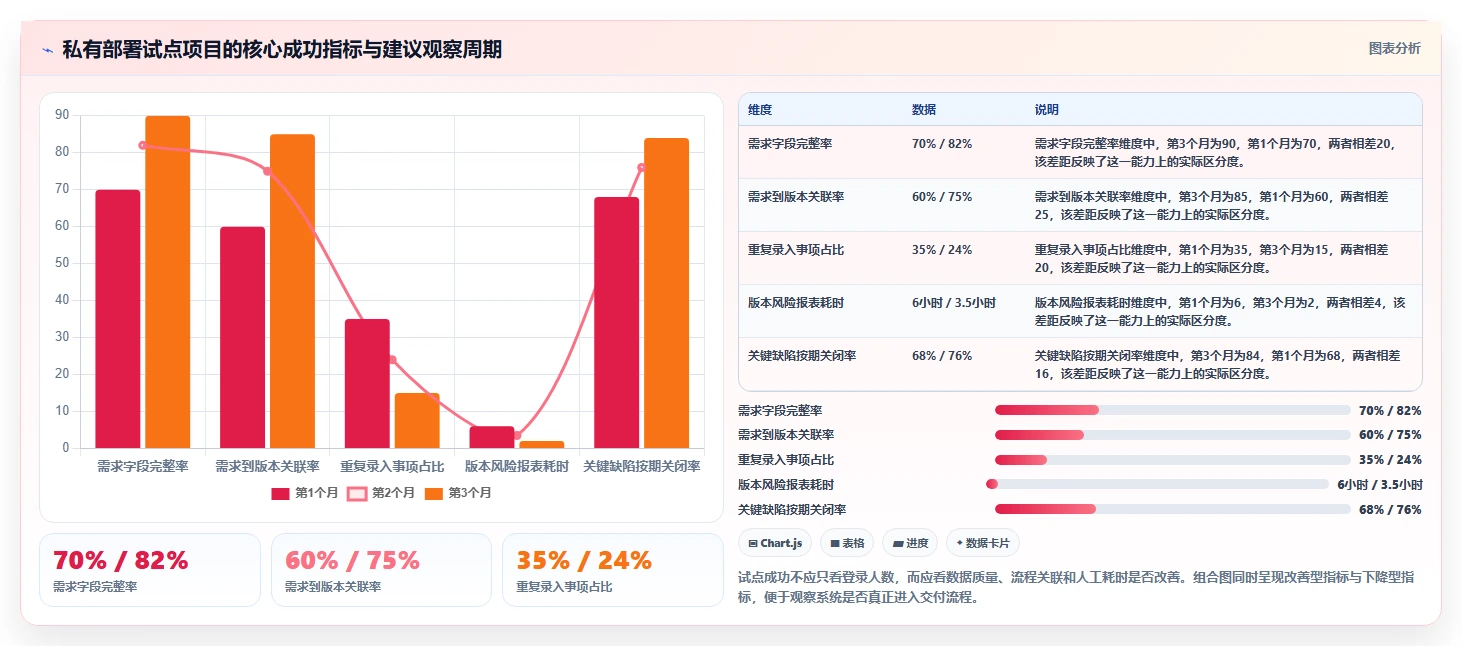Viewport: 1462px width, 646px height.
Task: Select the 数据卡片 tag chip
Action: [x=982, y=543]
